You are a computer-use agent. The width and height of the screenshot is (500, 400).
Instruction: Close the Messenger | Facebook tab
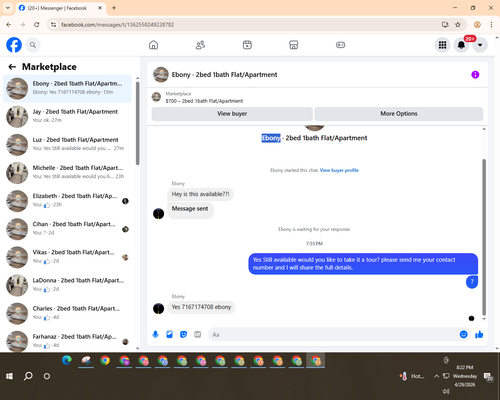point(100,8)
